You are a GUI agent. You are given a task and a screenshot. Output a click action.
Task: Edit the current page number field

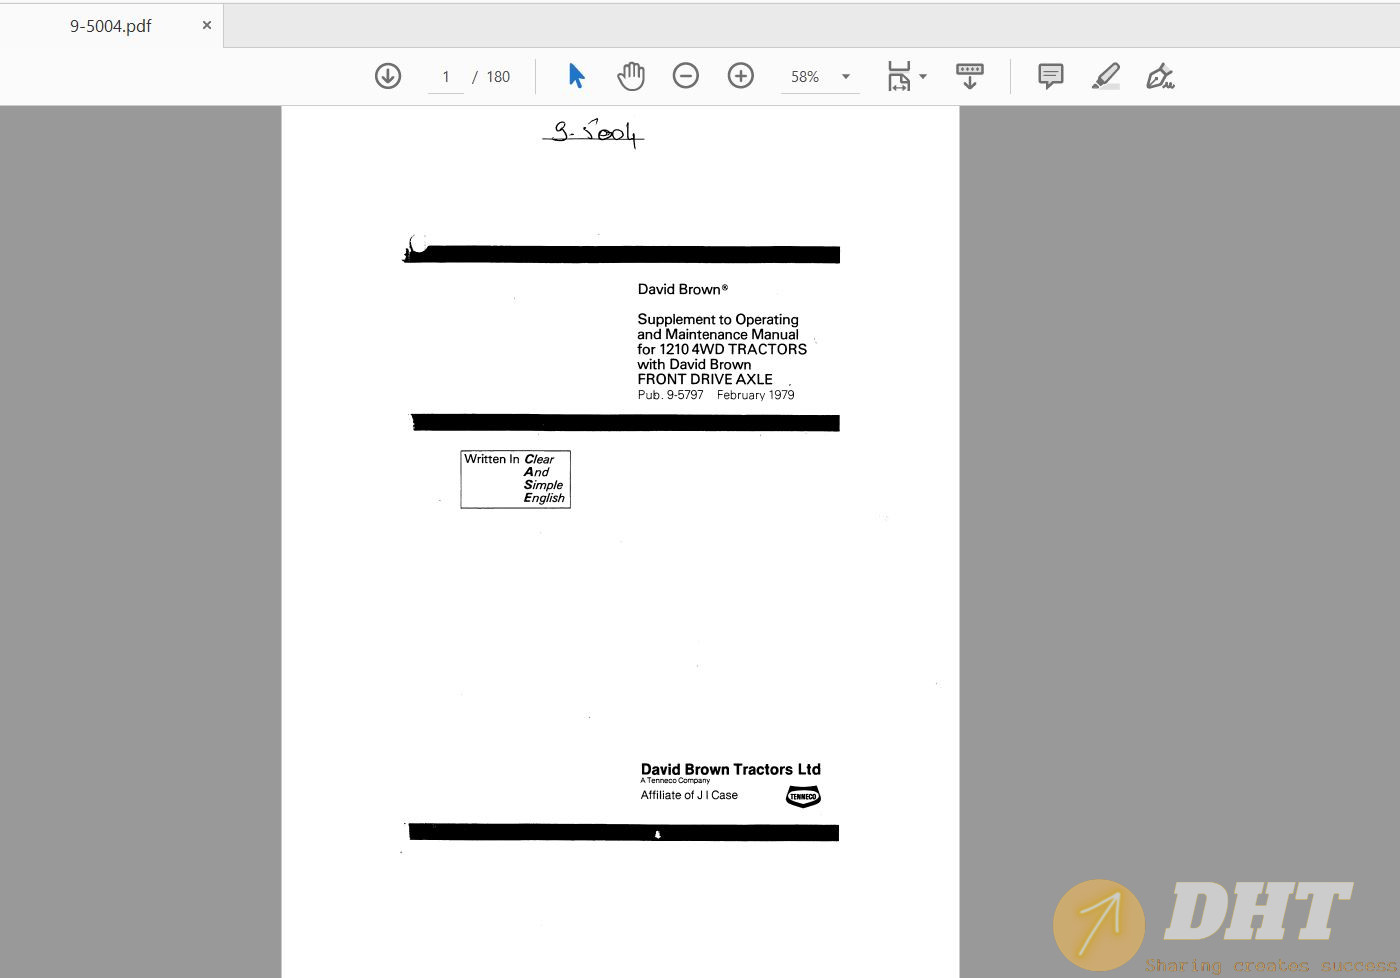(446, 77)
